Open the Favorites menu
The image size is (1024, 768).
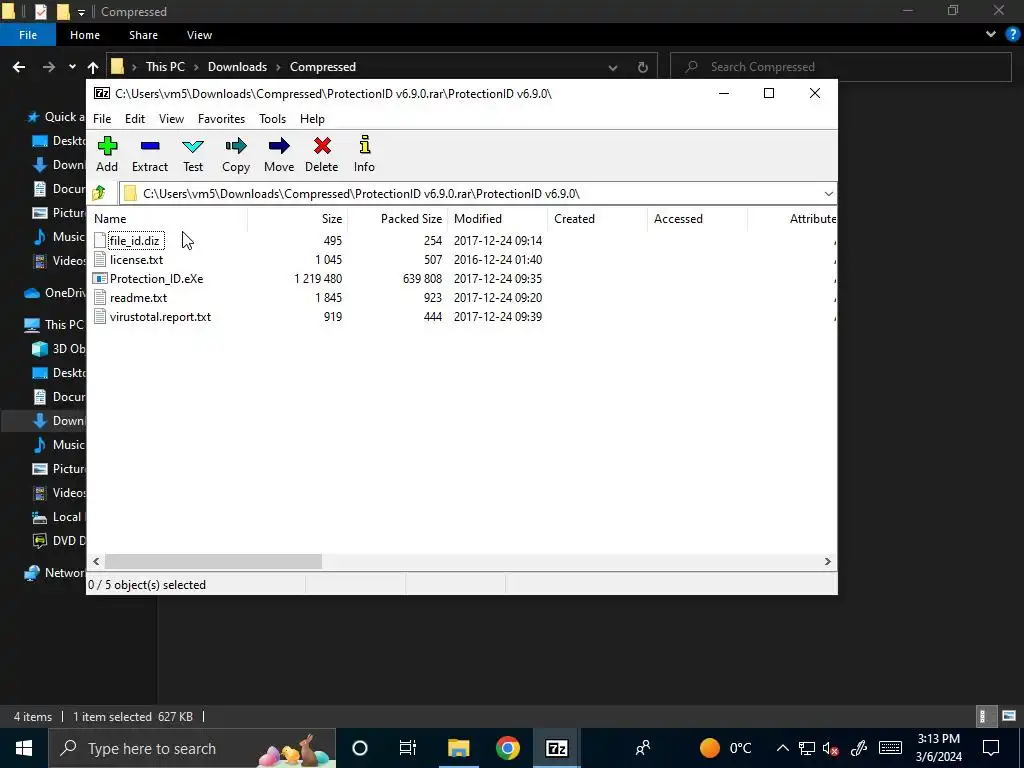[x=221, y=119]
